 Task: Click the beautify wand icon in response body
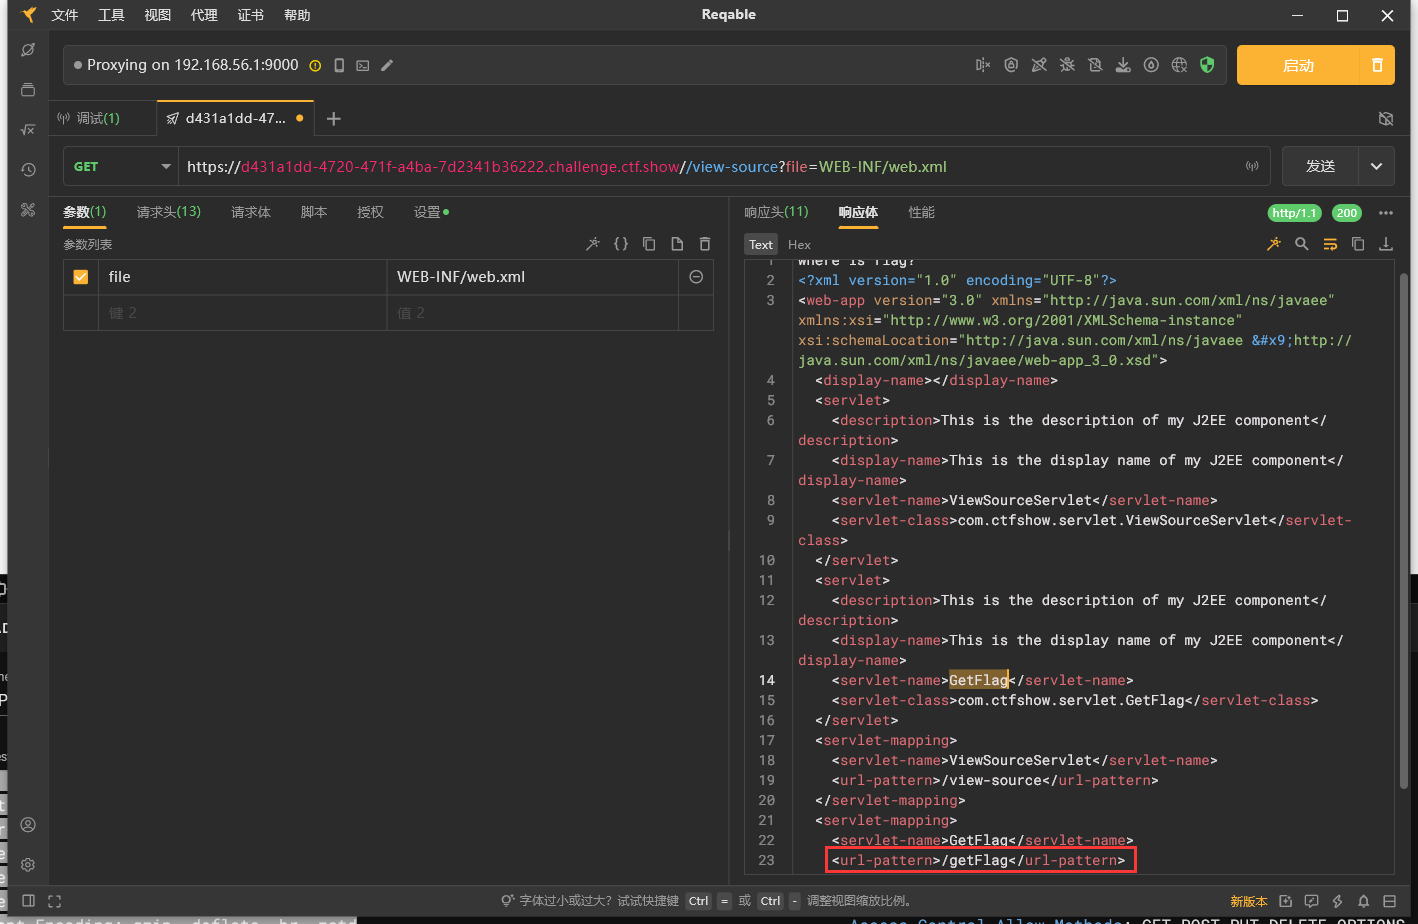(1274, 243)
